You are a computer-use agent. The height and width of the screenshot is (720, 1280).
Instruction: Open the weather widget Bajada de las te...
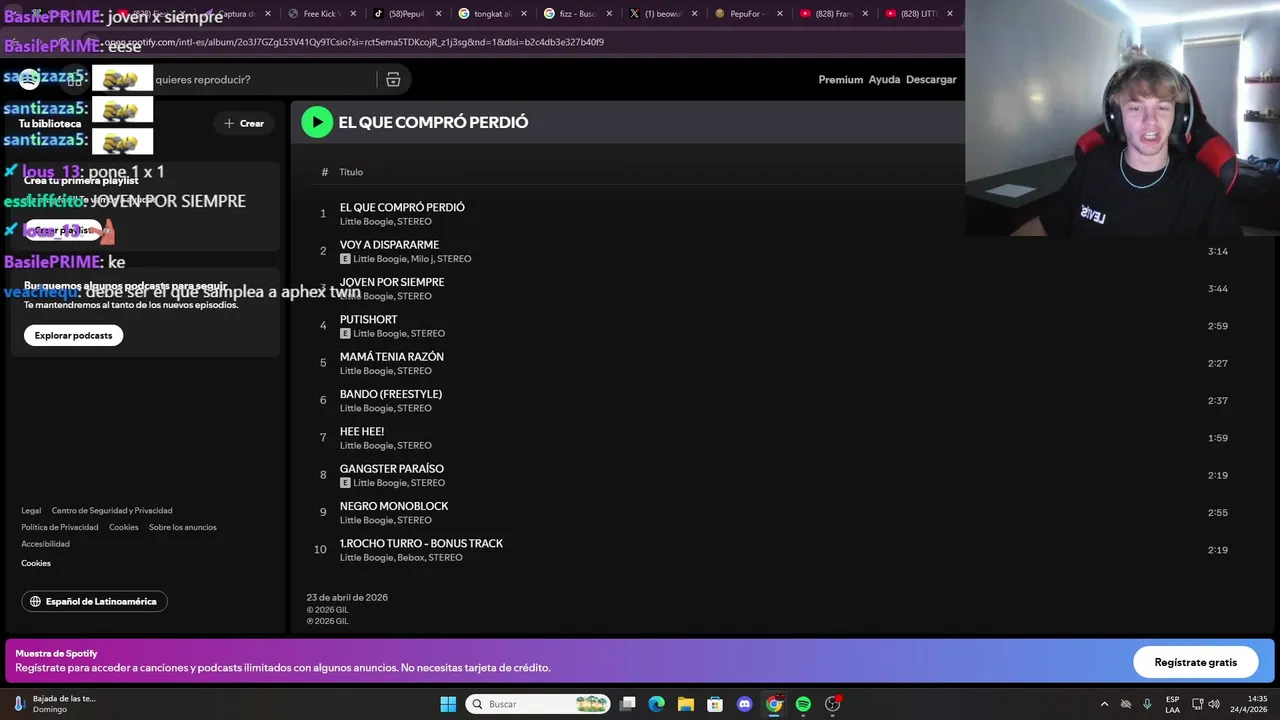55,704
